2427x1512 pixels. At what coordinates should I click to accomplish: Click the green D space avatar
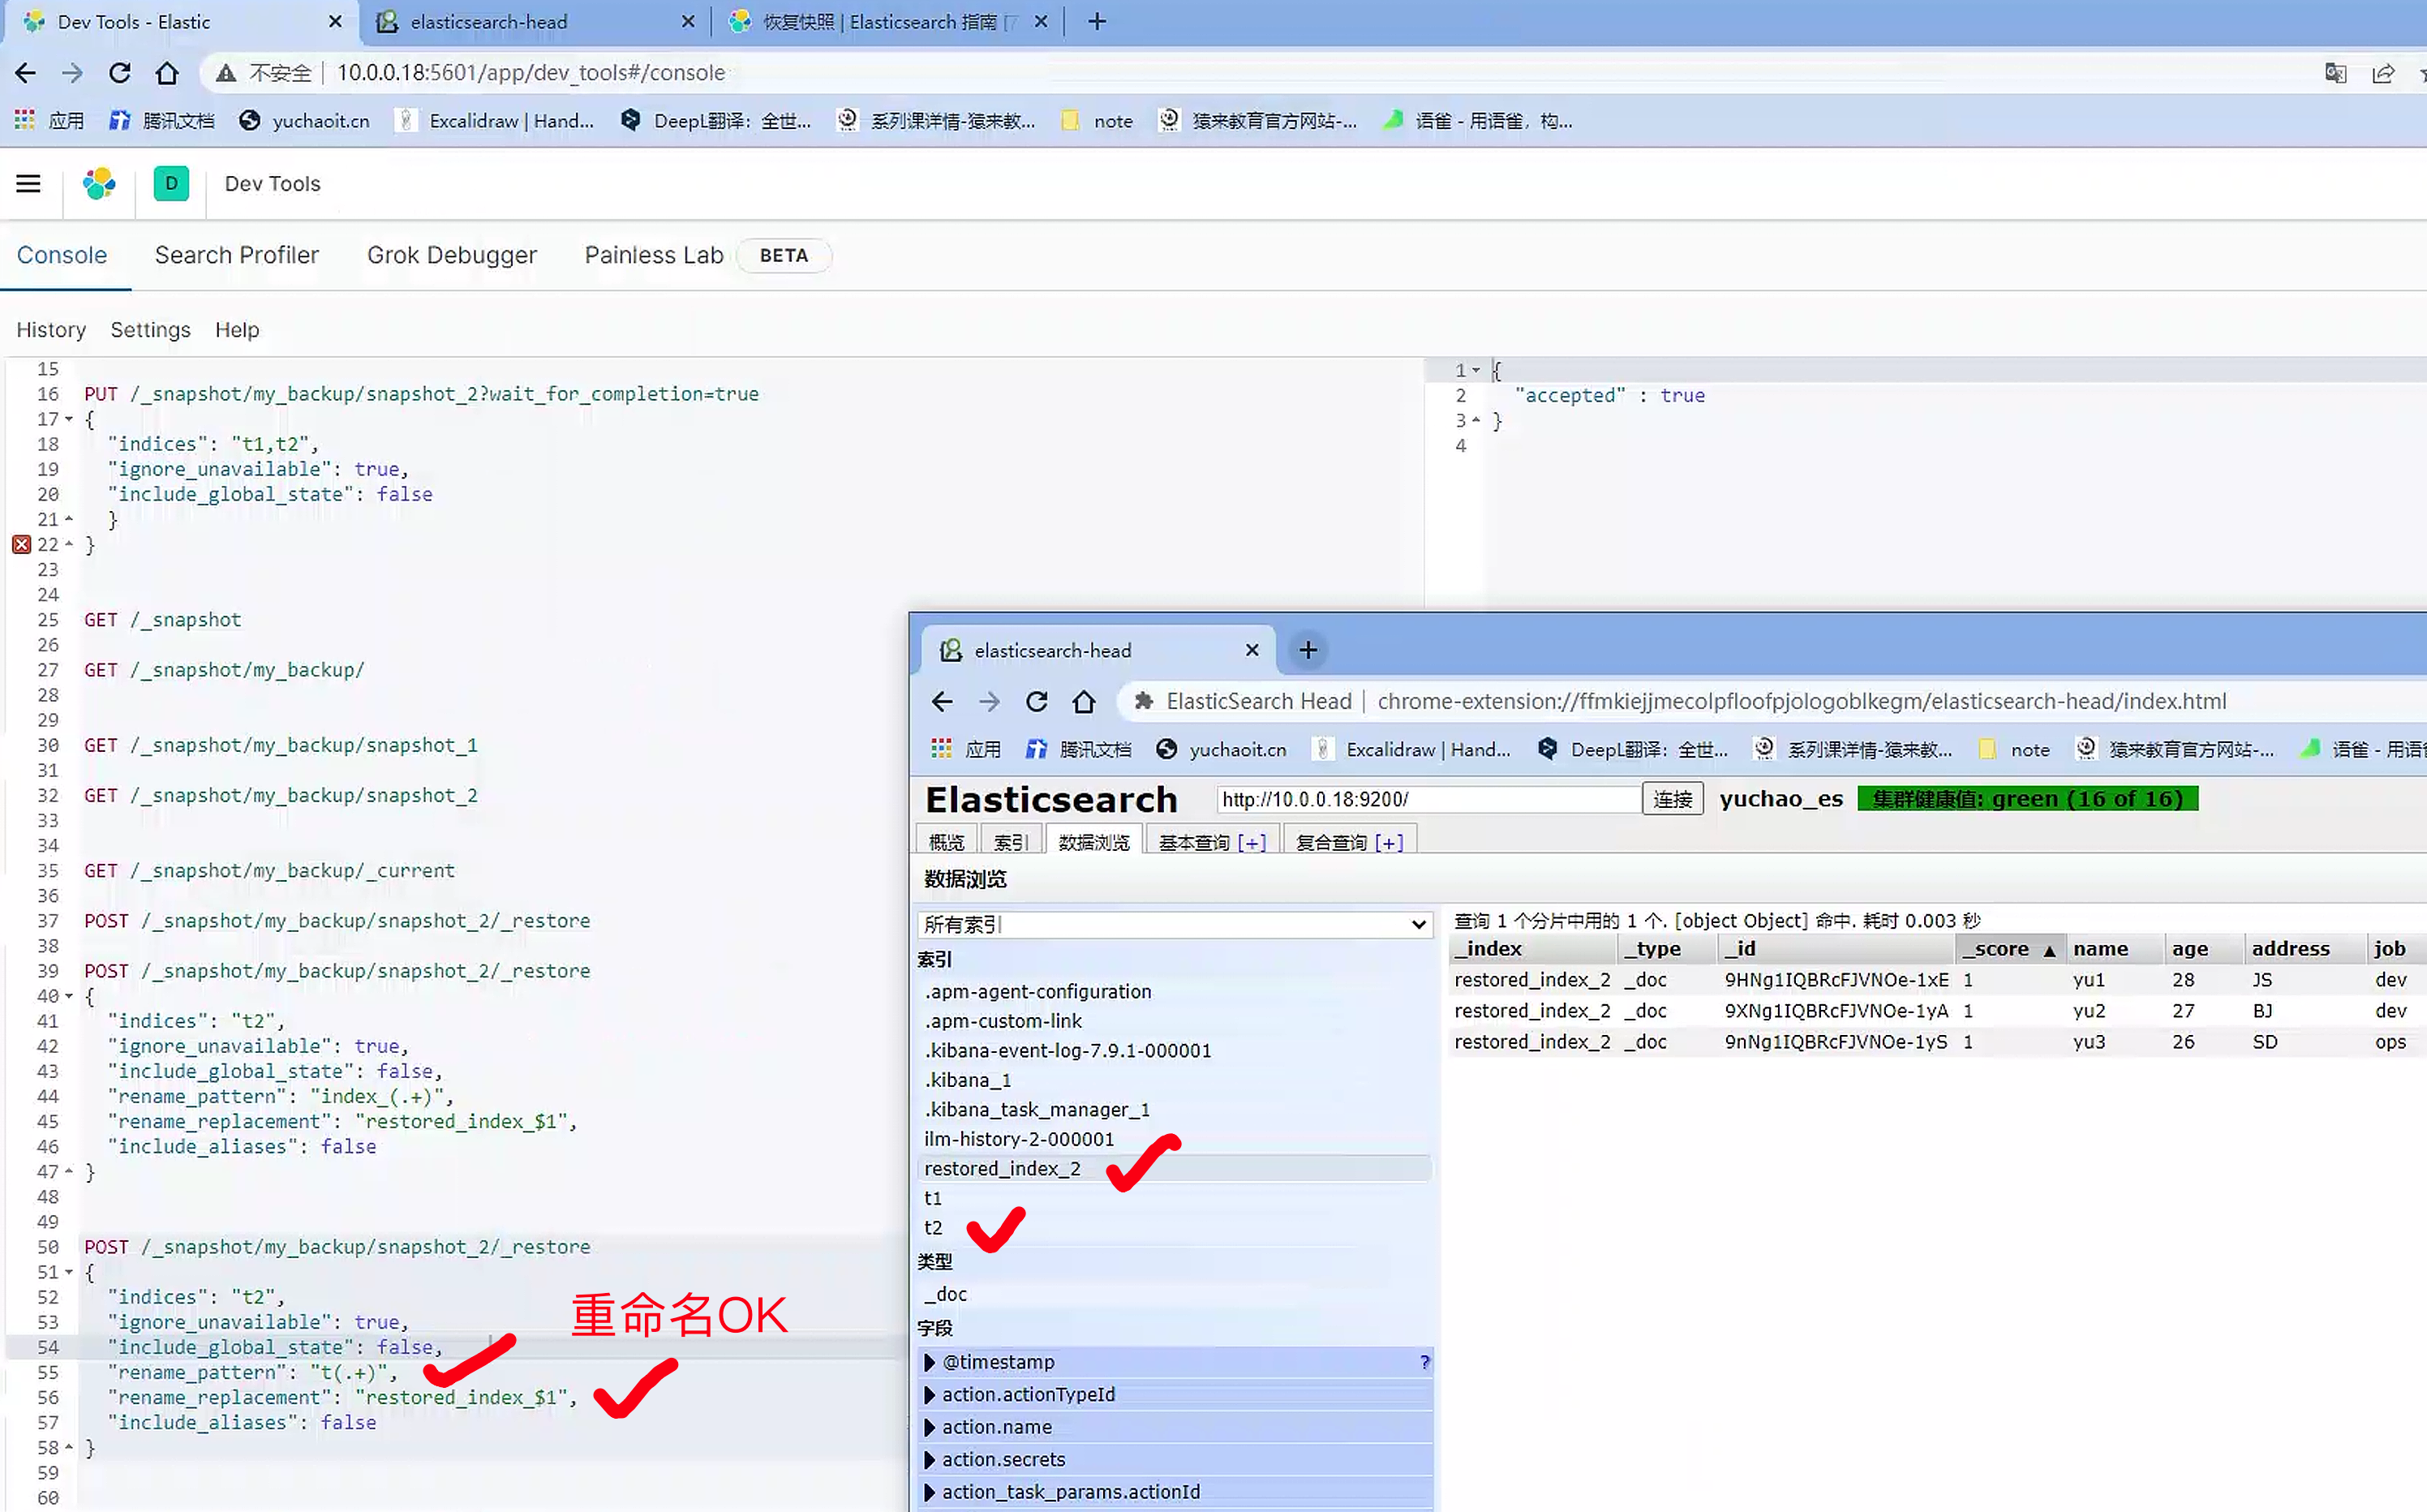point(171,184)
